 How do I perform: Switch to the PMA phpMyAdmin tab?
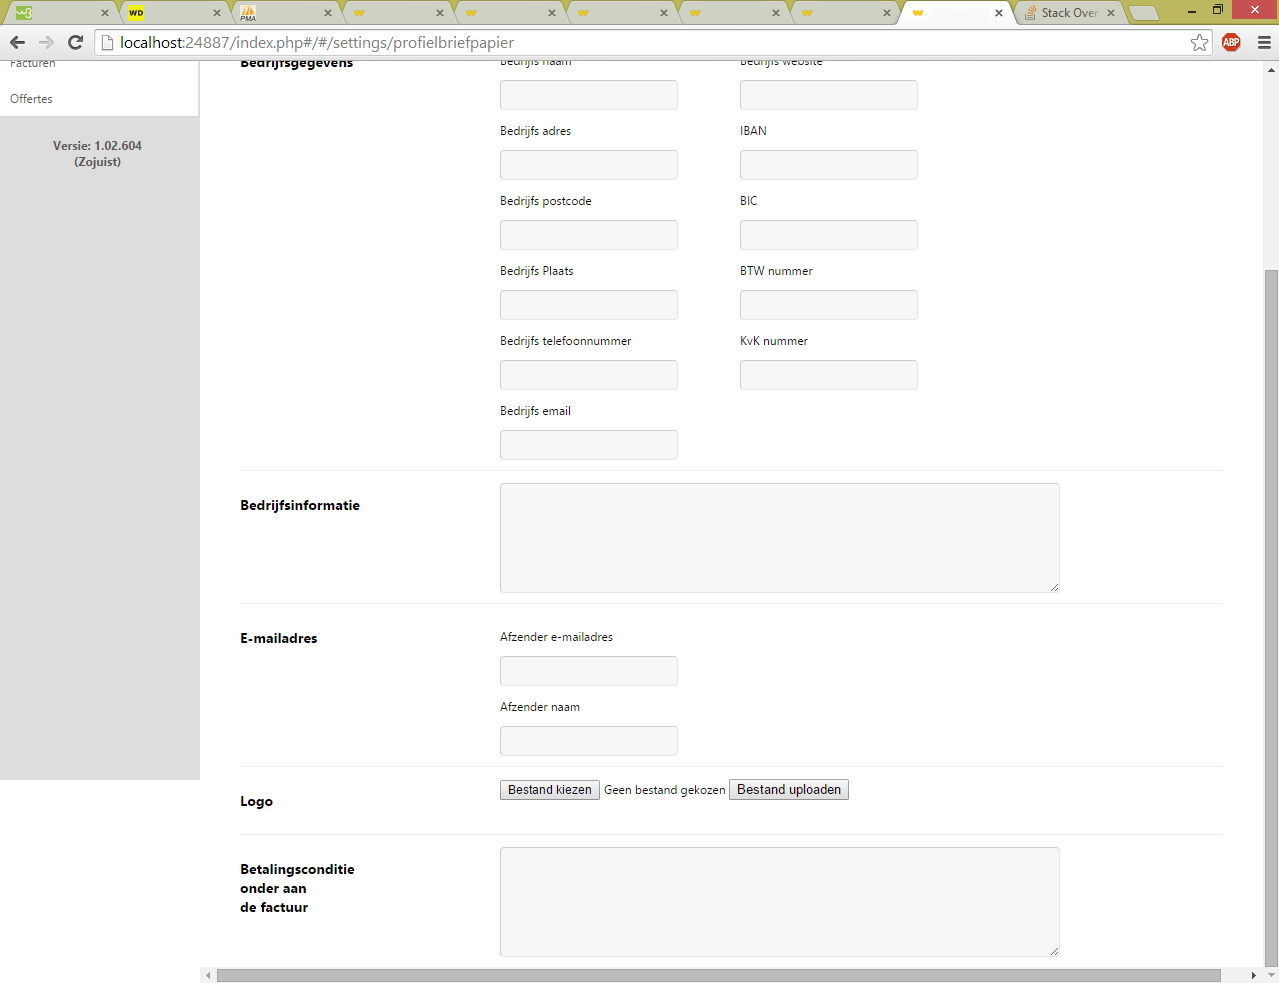click(x=285, y=13)
